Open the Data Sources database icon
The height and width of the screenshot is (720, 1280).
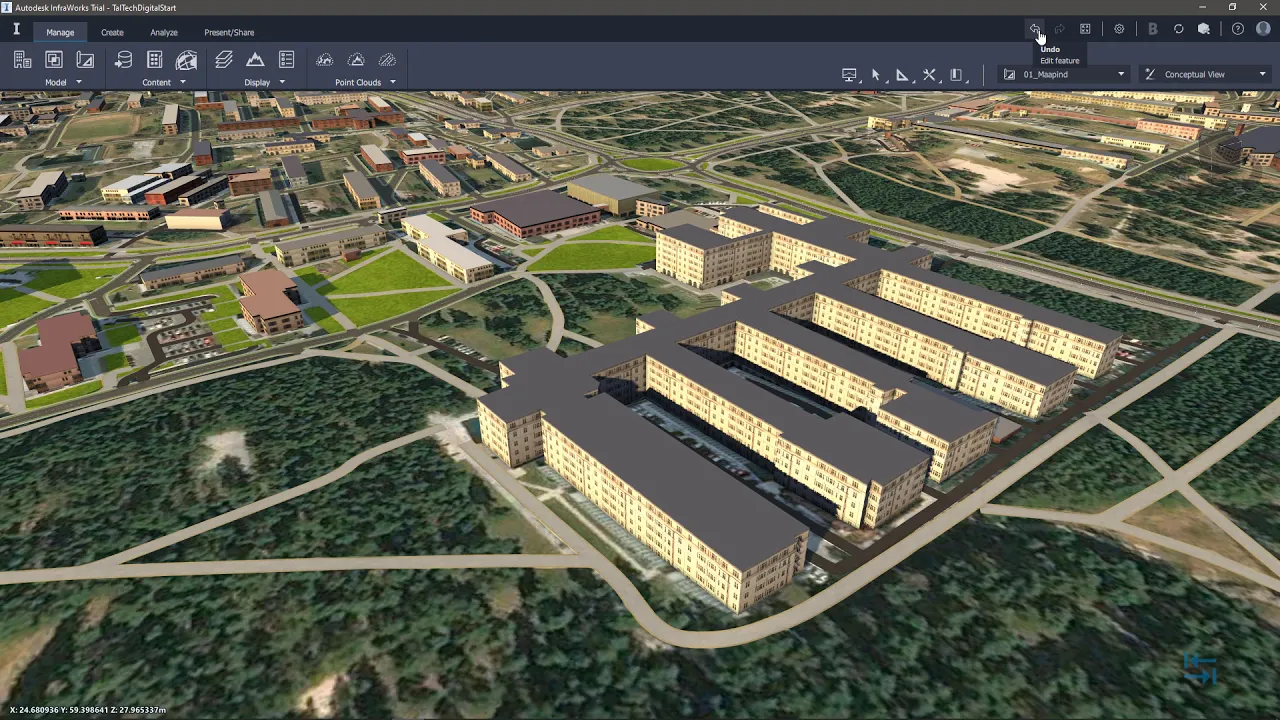(x=123, y=60)
